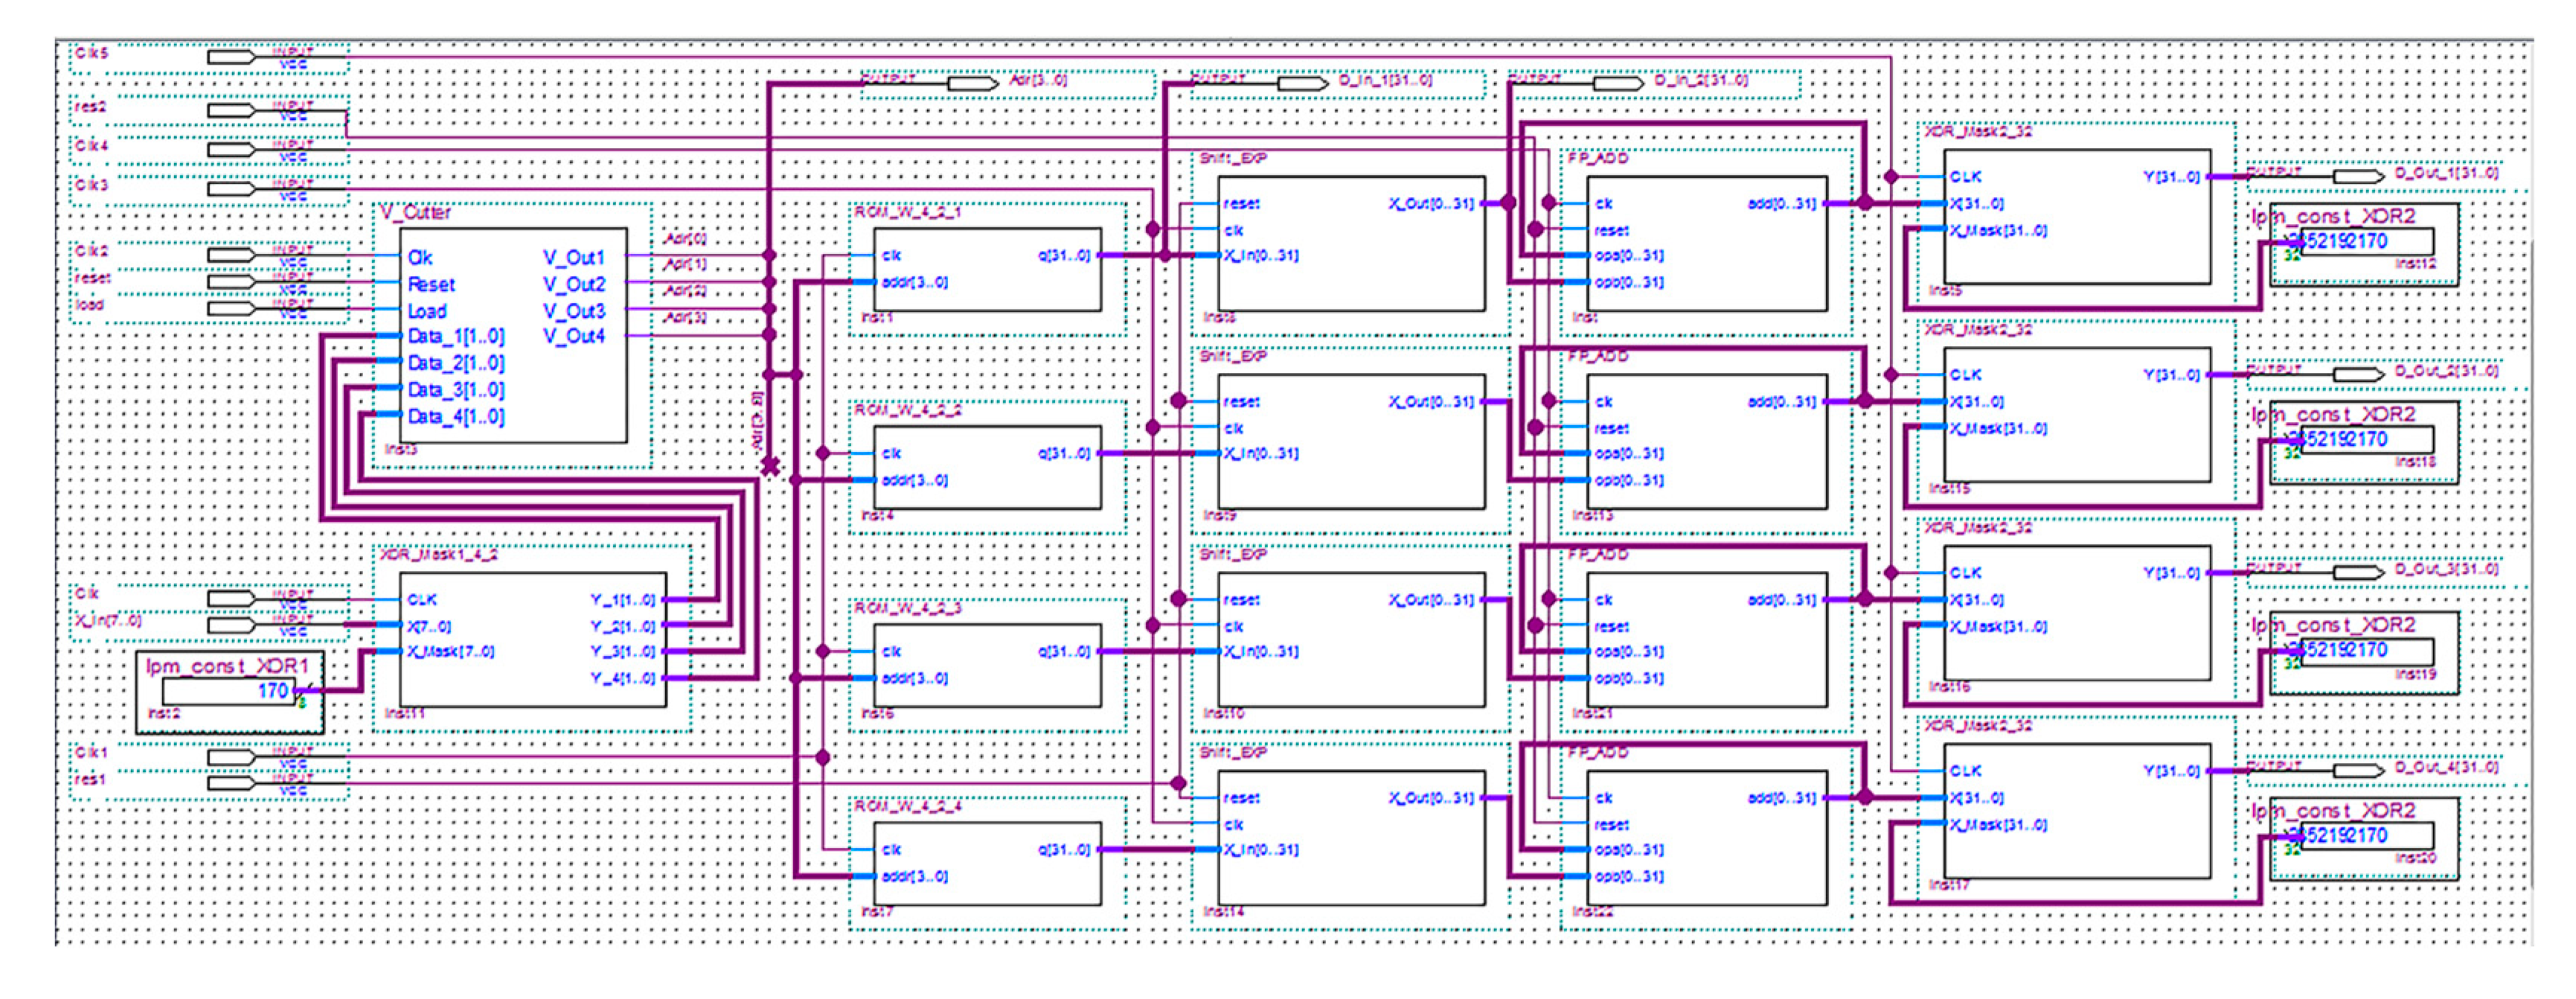Select the res1 input pin symbol
This screenshot has height=999, width=2576.
(232, 783)
